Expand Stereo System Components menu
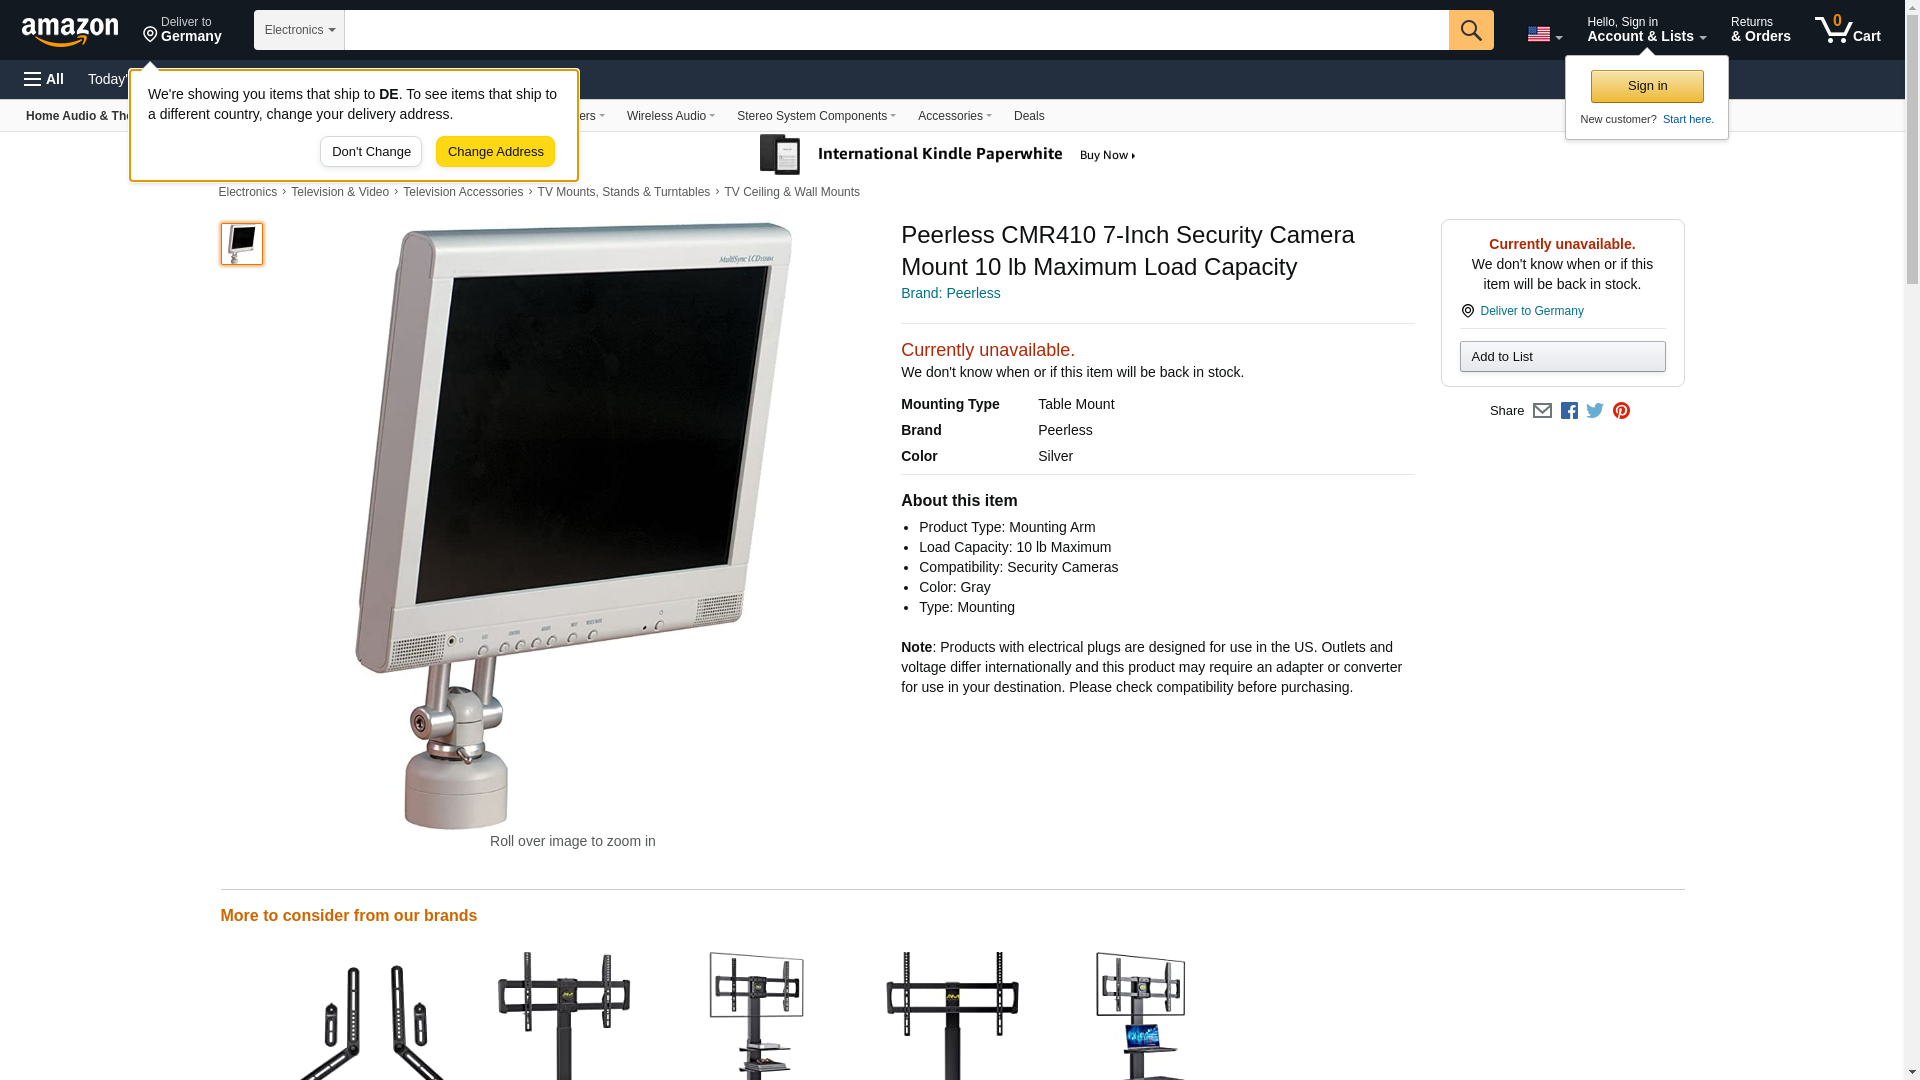Image resolution: width=1920 pixels, height=1080 pixels. (816, 116)
